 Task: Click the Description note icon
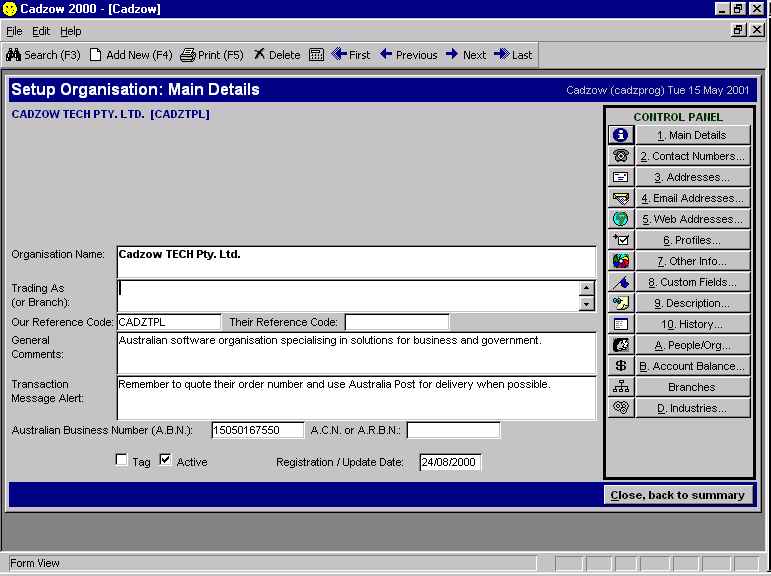[x=621, y=303]
